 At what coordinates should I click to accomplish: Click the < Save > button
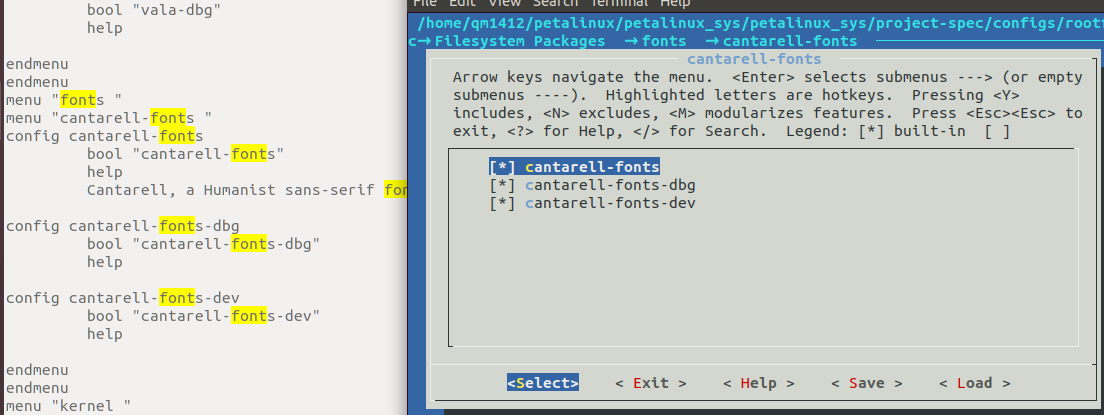(x=866, y=383)
